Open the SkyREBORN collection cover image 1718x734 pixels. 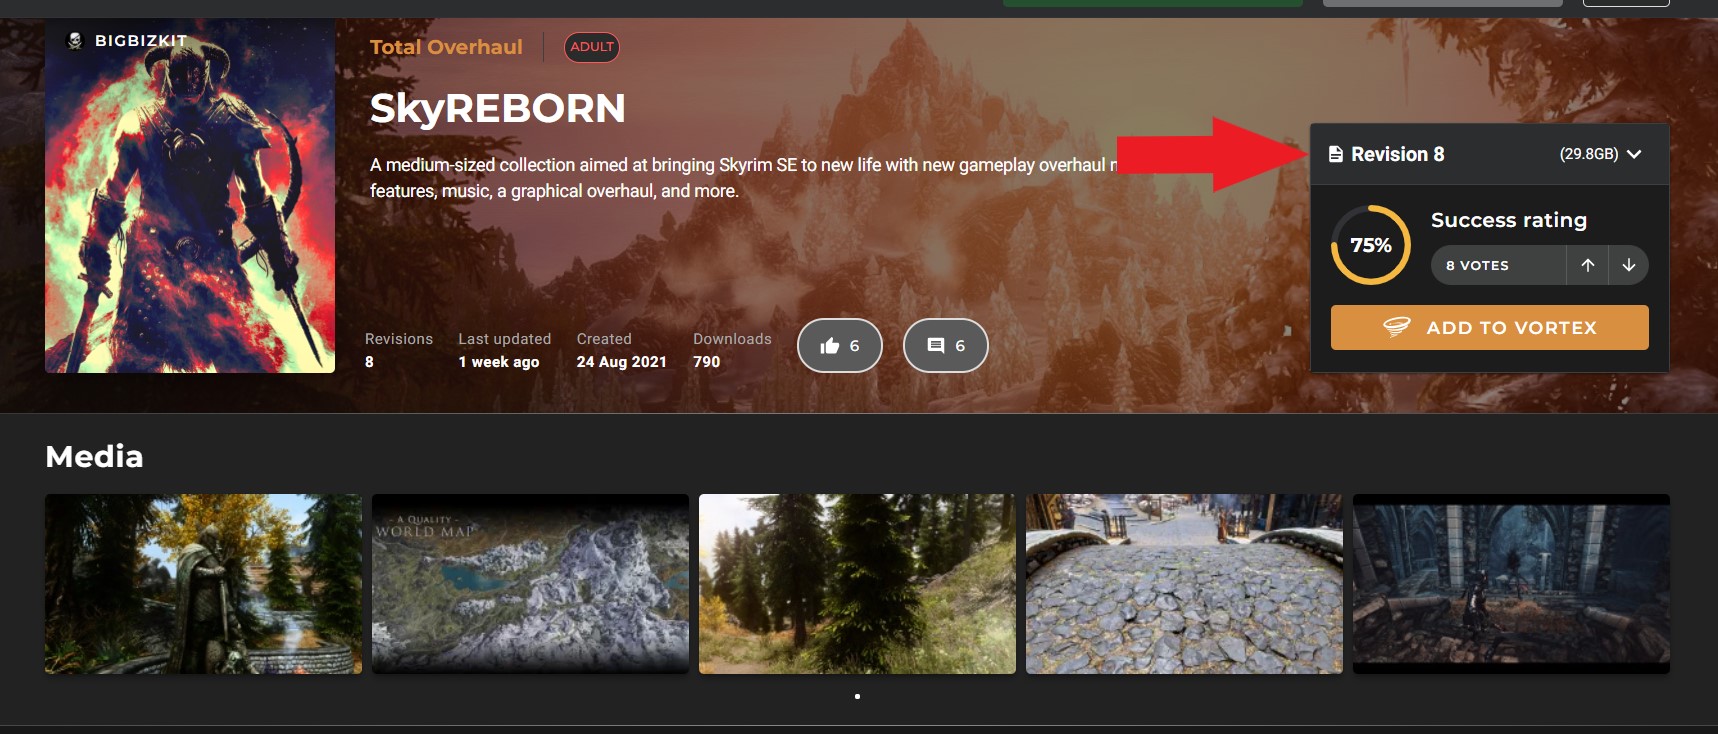pyautogui.click(x=190, y=196)
